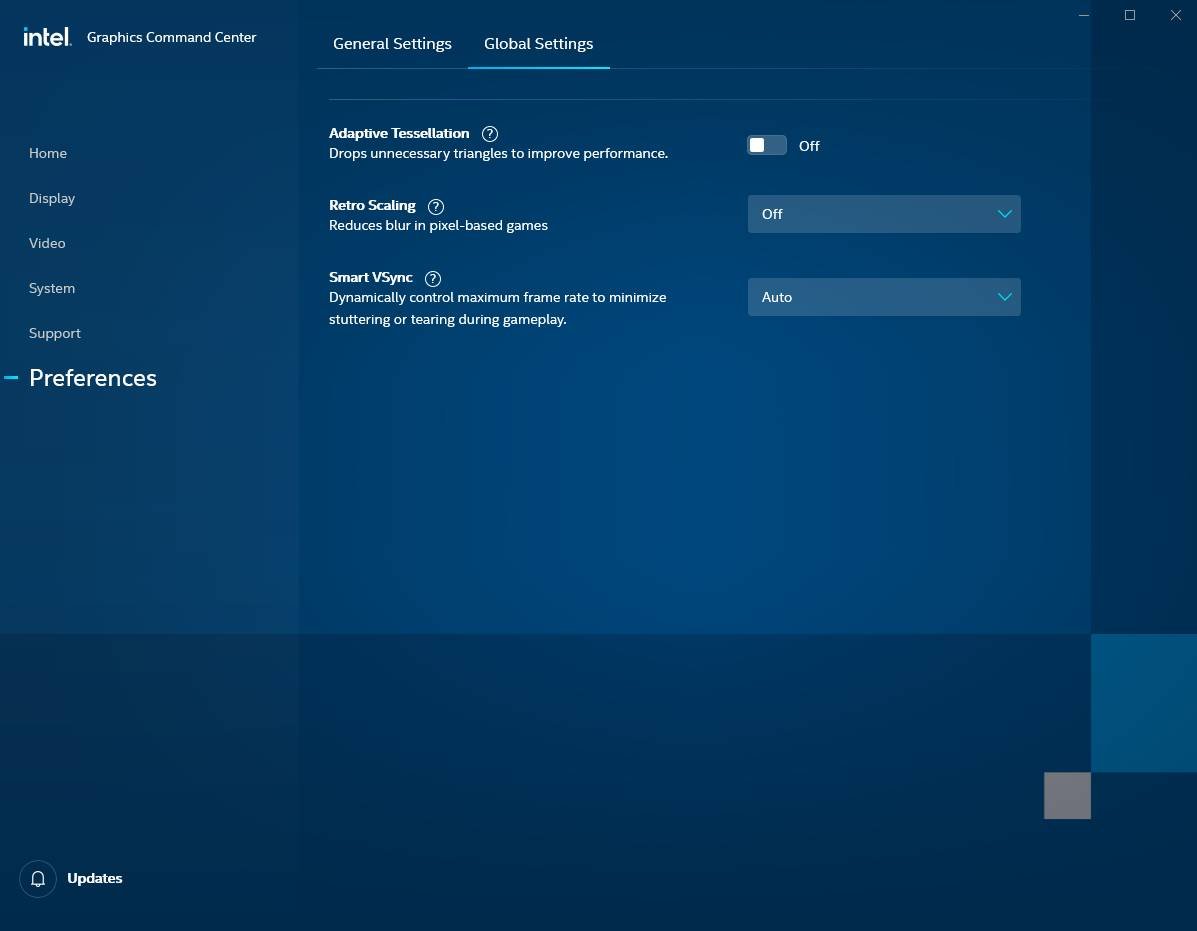Open the help icon beside Adaptive Tessellation
The image size is (1197, 931).
pos(490,134)
